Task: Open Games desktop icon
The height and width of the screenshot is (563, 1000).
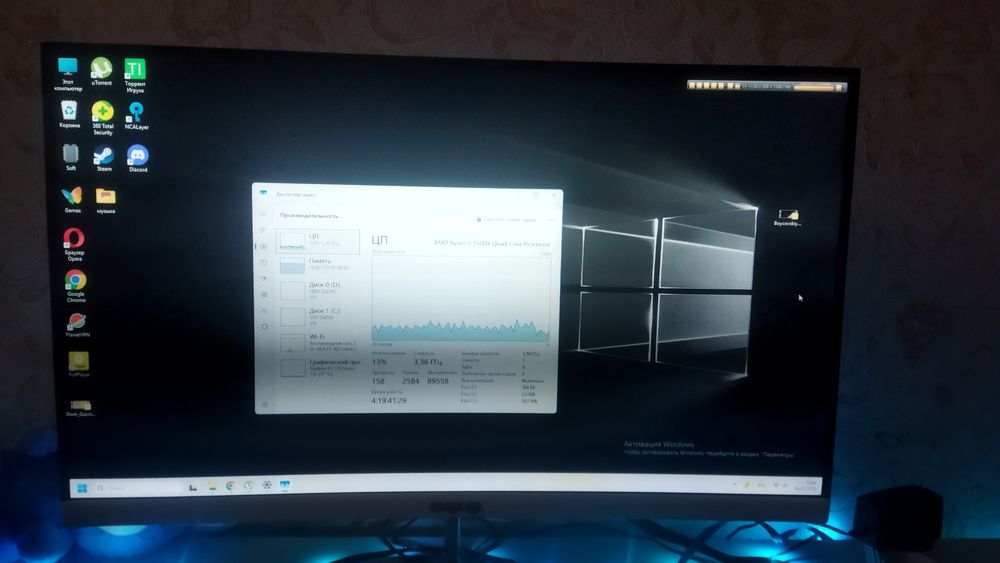Action: 72,200
